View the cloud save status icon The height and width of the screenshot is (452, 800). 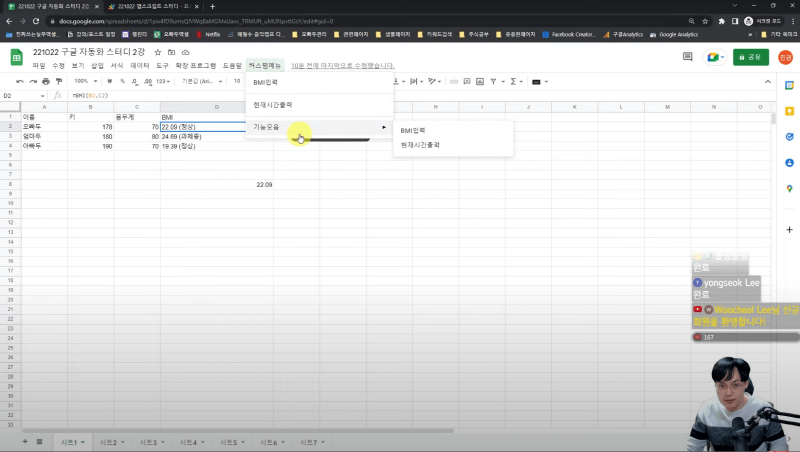186,53
